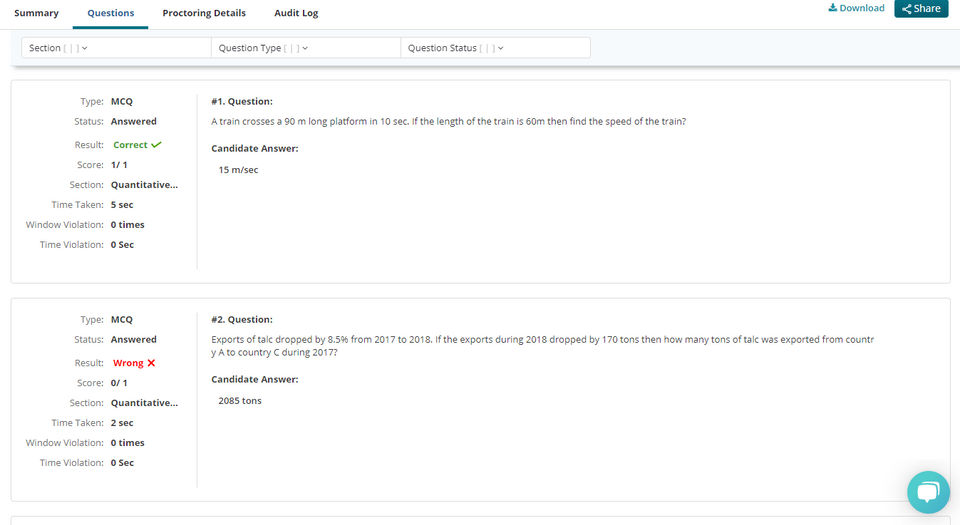
Task: Click 'Quantitative...' section in question 2
Action: pyautogui.click(x=144, y=403)
